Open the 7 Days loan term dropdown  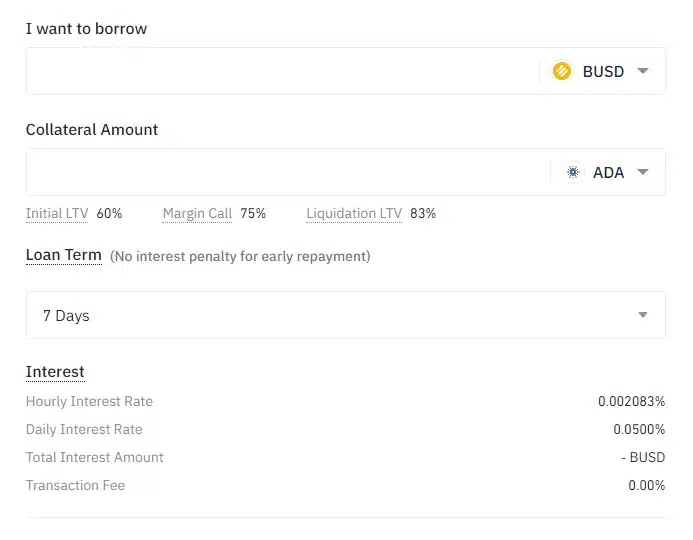(346, 315)
